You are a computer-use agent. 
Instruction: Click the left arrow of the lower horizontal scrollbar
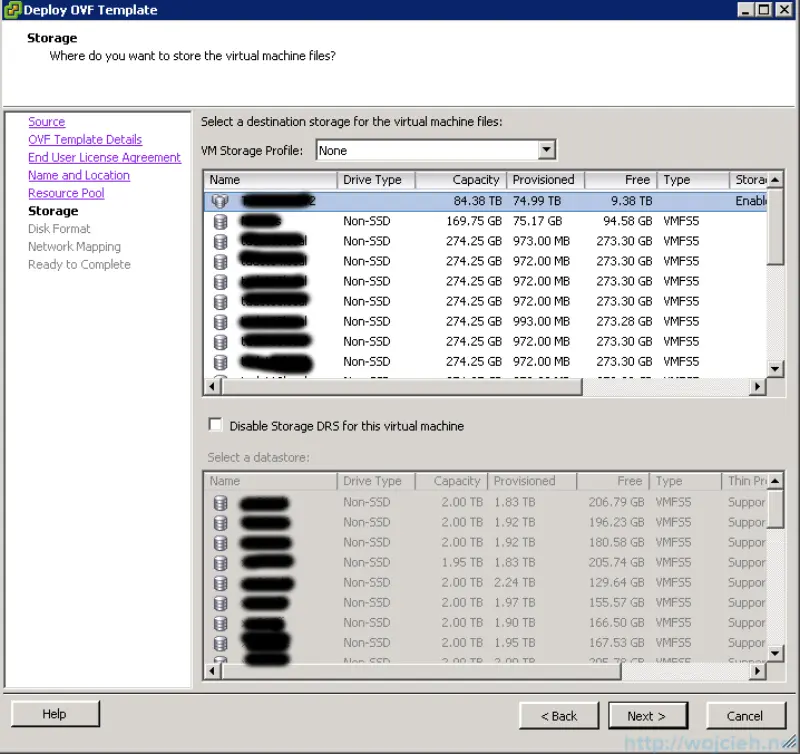211,671
